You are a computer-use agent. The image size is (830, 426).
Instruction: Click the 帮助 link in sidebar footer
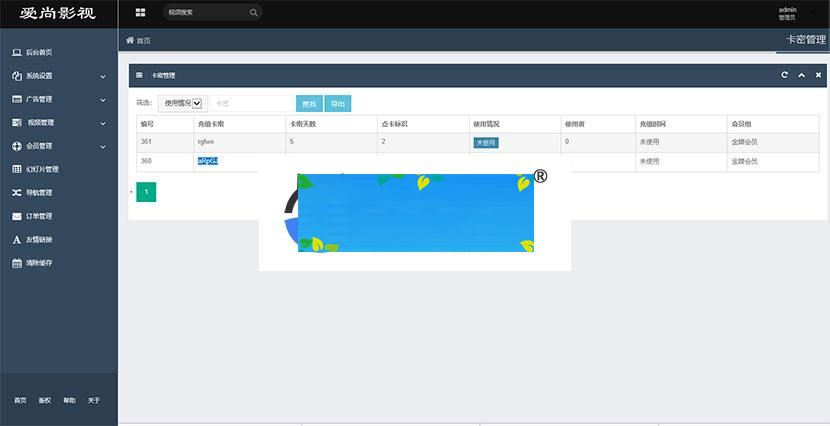click(x=69, y=400)
